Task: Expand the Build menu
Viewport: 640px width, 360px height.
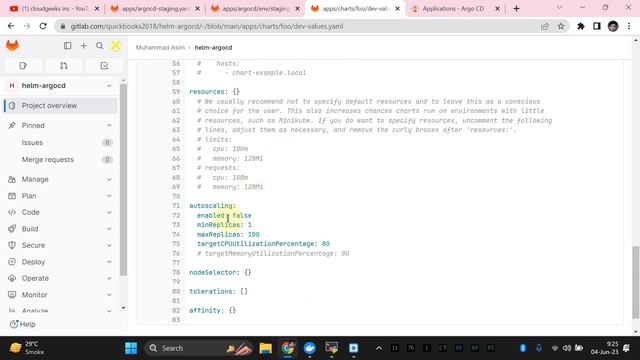Action: pyautogui.click(x=60, y=229)
